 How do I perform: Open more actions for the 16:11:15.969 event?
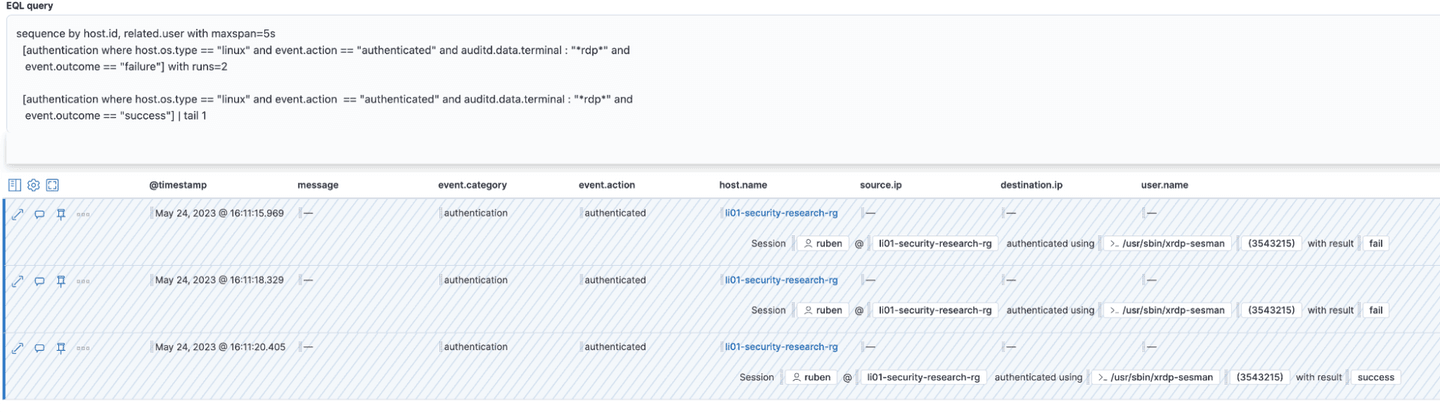(83, 214)
